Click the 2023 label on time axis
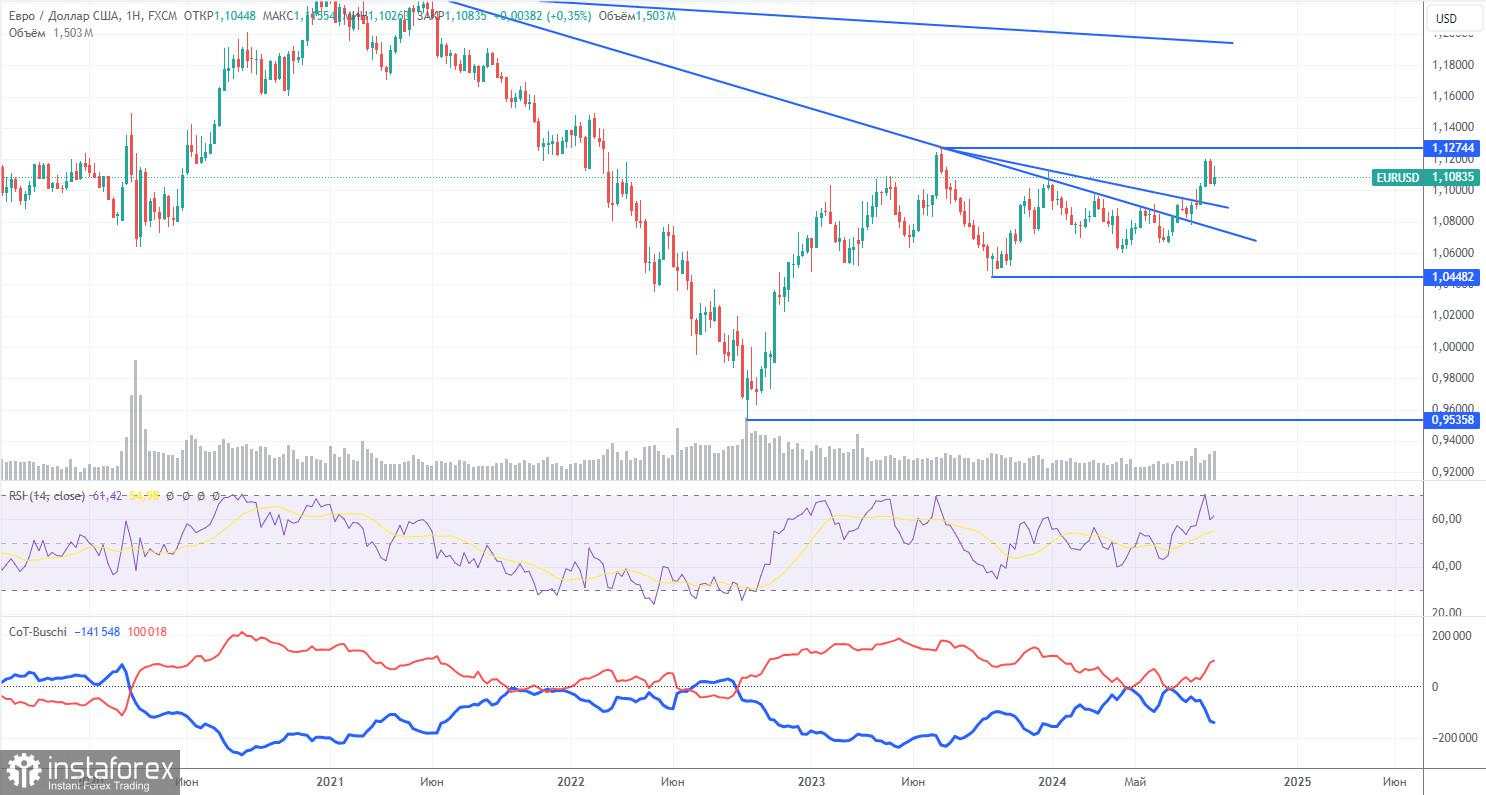Image resolution: width=1486 pixels, height=795 pixels. pos(811,780)
